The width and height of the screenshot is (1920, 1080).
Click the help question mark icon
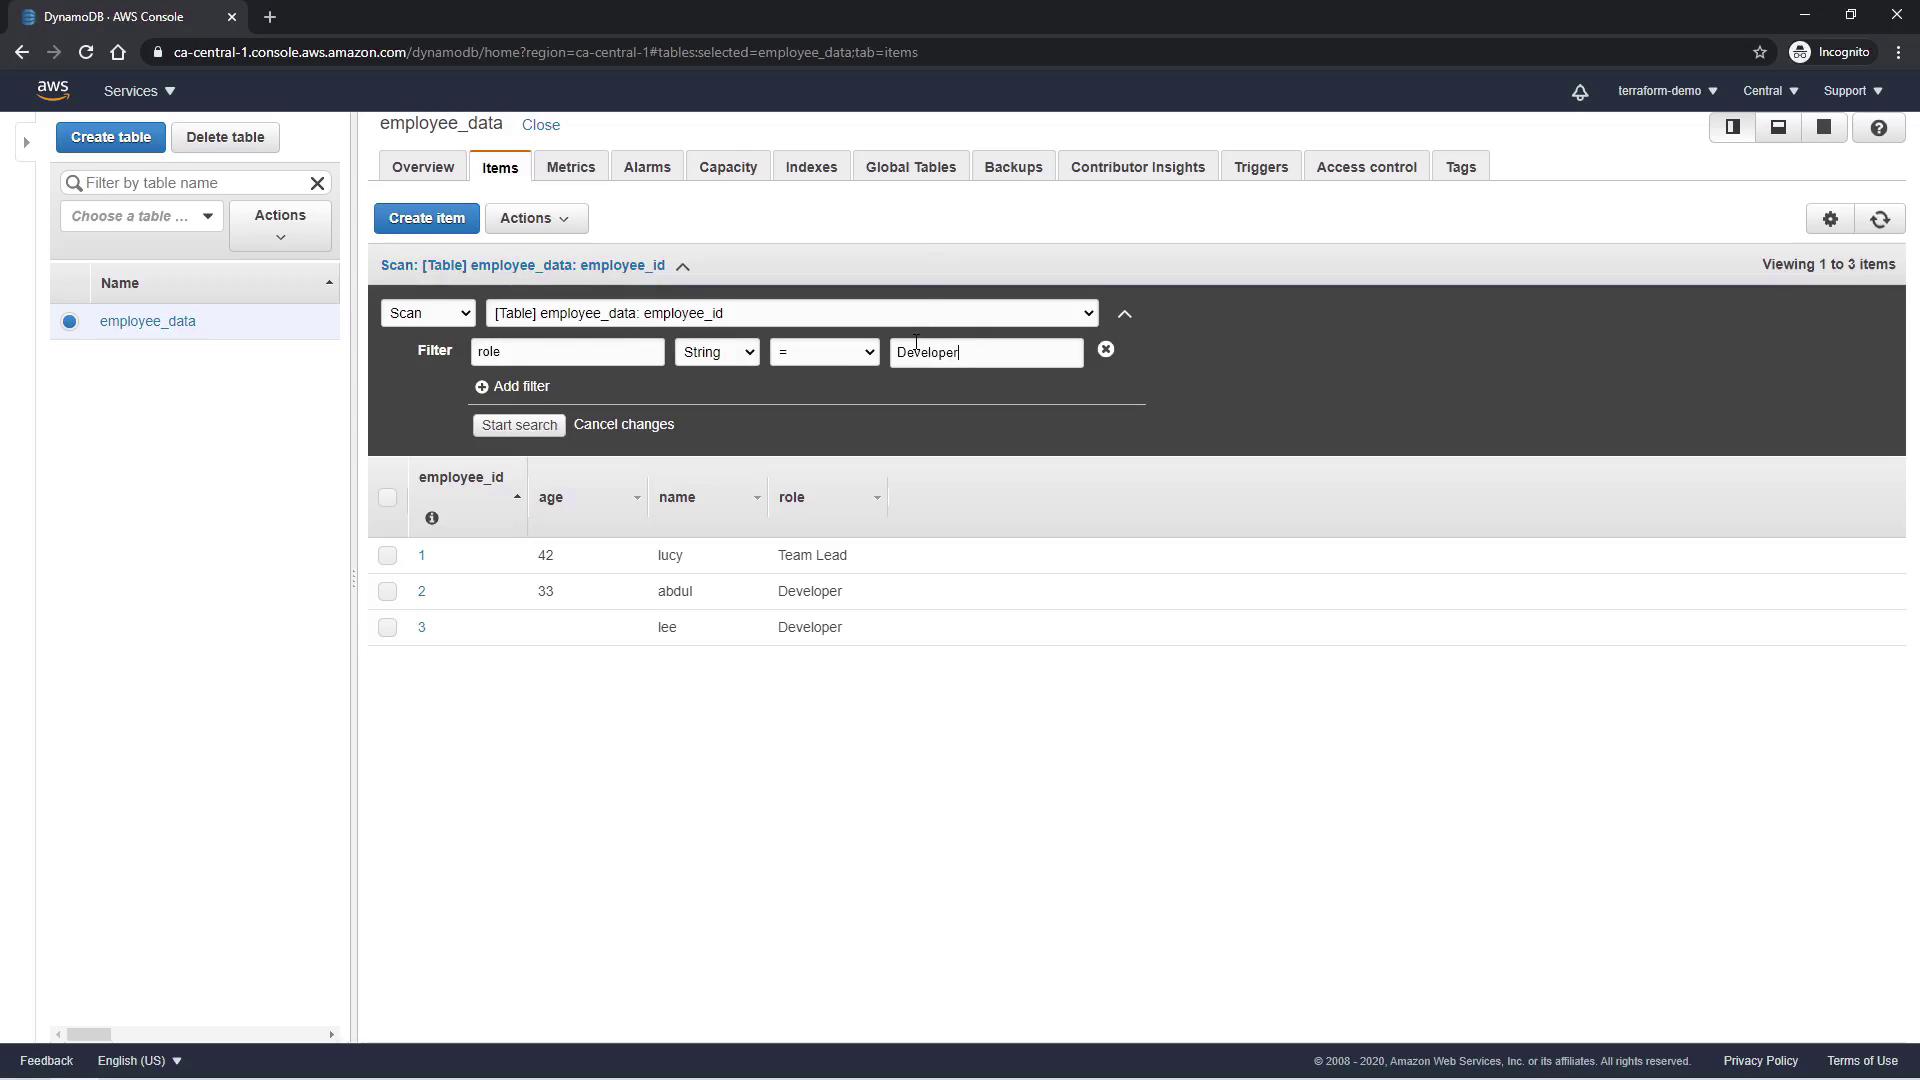(1878, 128)
